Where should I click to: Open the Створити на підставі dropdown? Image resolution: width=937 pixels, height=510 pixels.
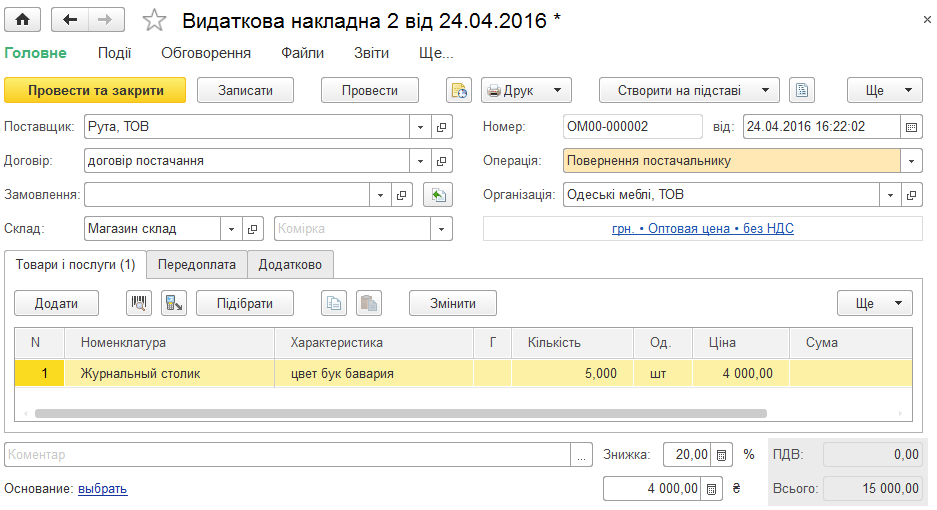(x=689, y=90)
